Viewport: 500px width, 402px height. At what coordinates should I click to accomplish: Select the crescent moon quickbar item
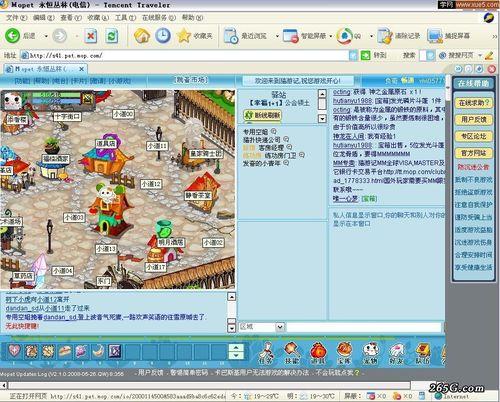tap(98, 351)
